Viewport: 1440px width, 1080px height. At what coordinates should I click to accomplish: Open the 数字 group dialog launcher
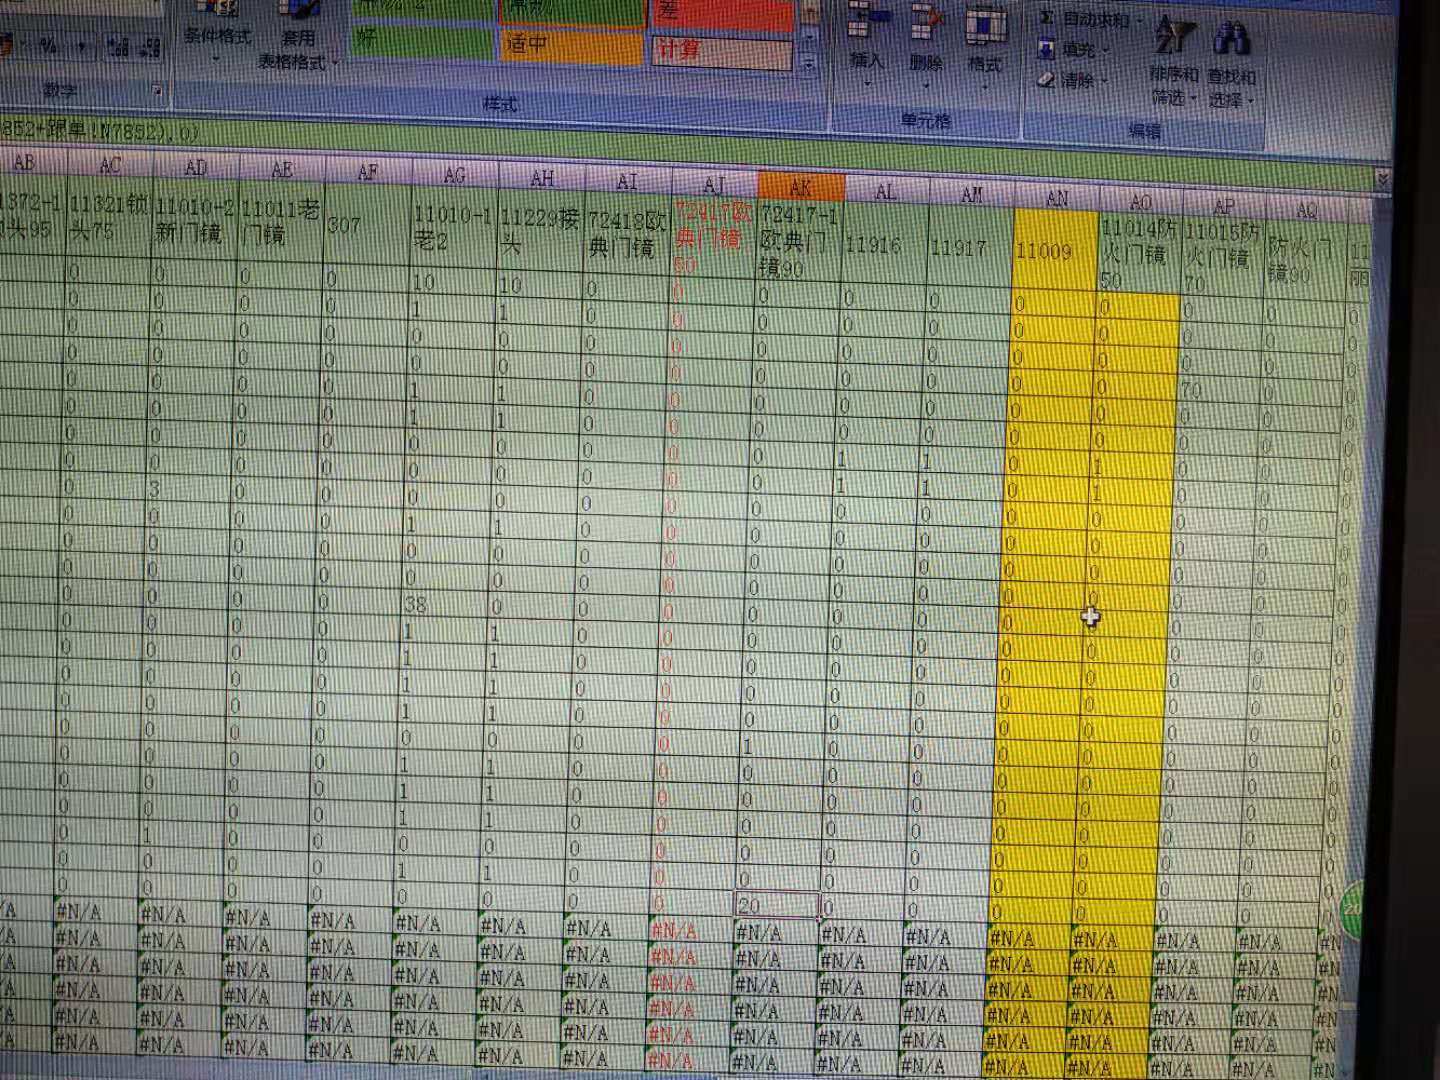[157, 91]
